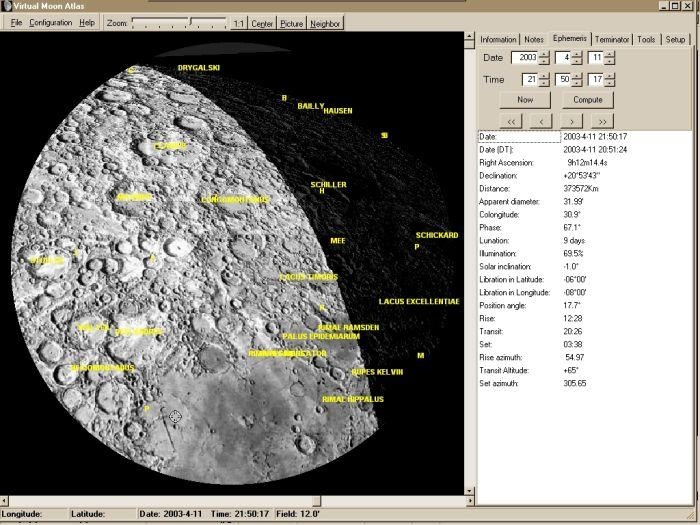Open the Configuration menu
700x525 pixels.
click(x=50, y=22)
